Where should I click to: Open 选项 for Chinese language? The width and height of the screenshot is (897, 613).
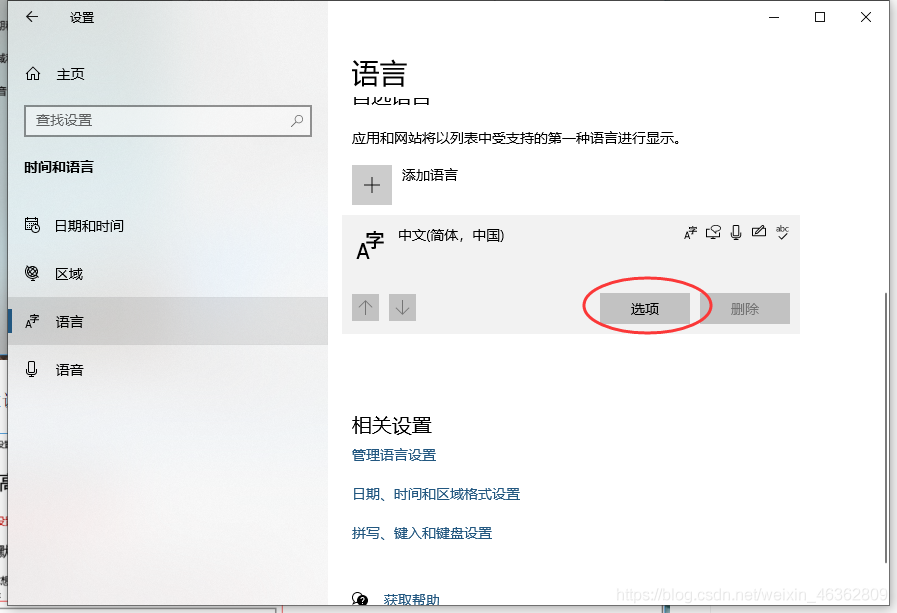tap(645, 309)
